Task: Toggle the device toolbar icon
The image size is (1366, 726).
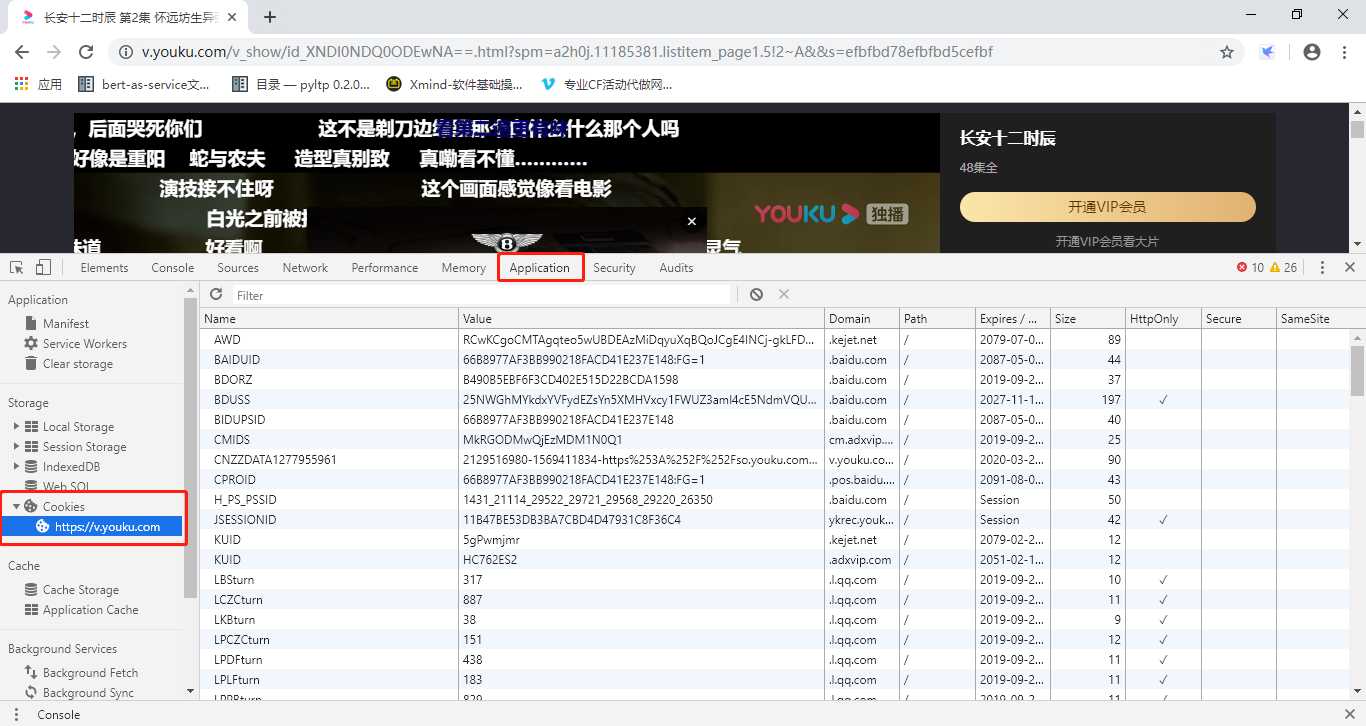Action: tap(43, 268)
